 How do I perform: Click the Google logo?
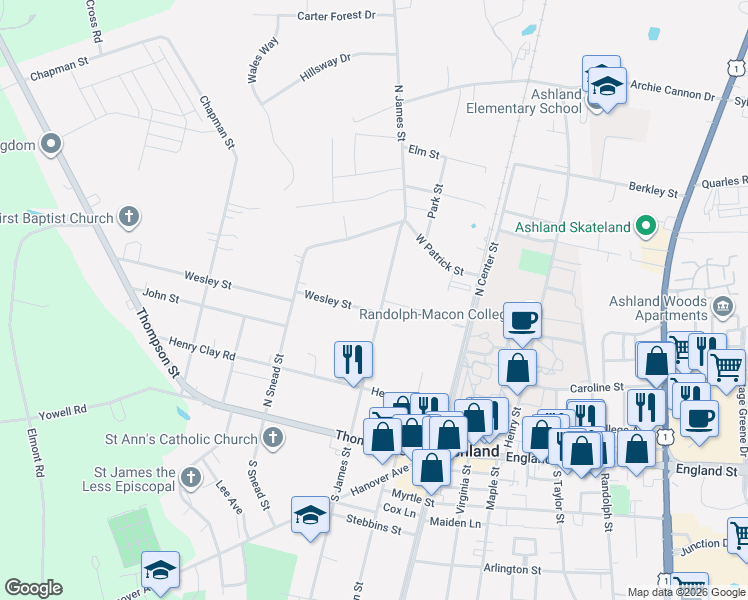(33, 588)
